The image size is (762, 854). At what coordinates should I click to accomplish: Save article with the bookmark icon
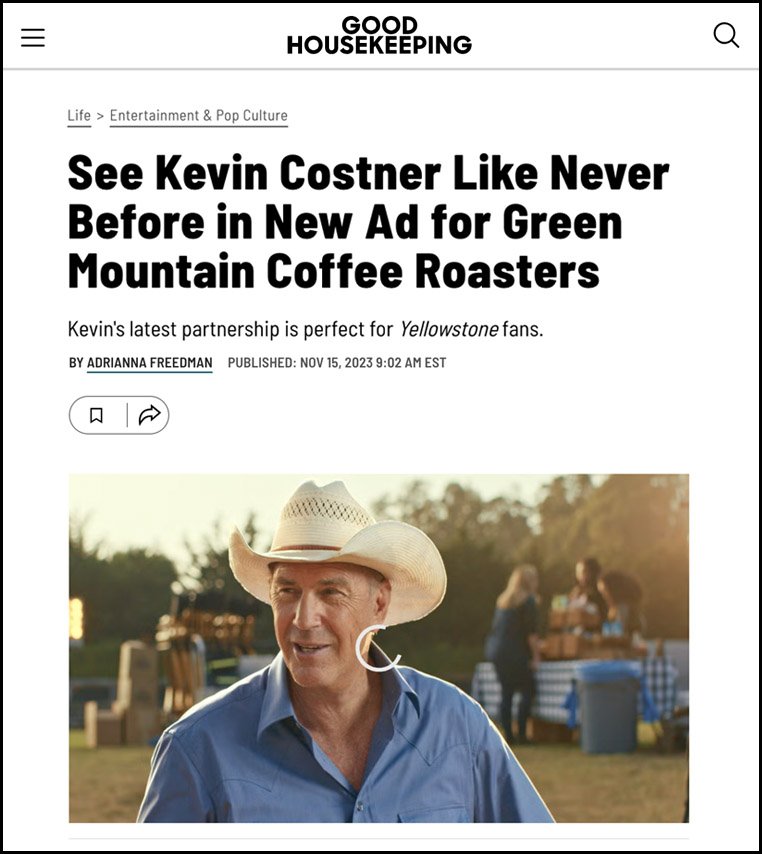pyautogui.click(x=96, y=416)
